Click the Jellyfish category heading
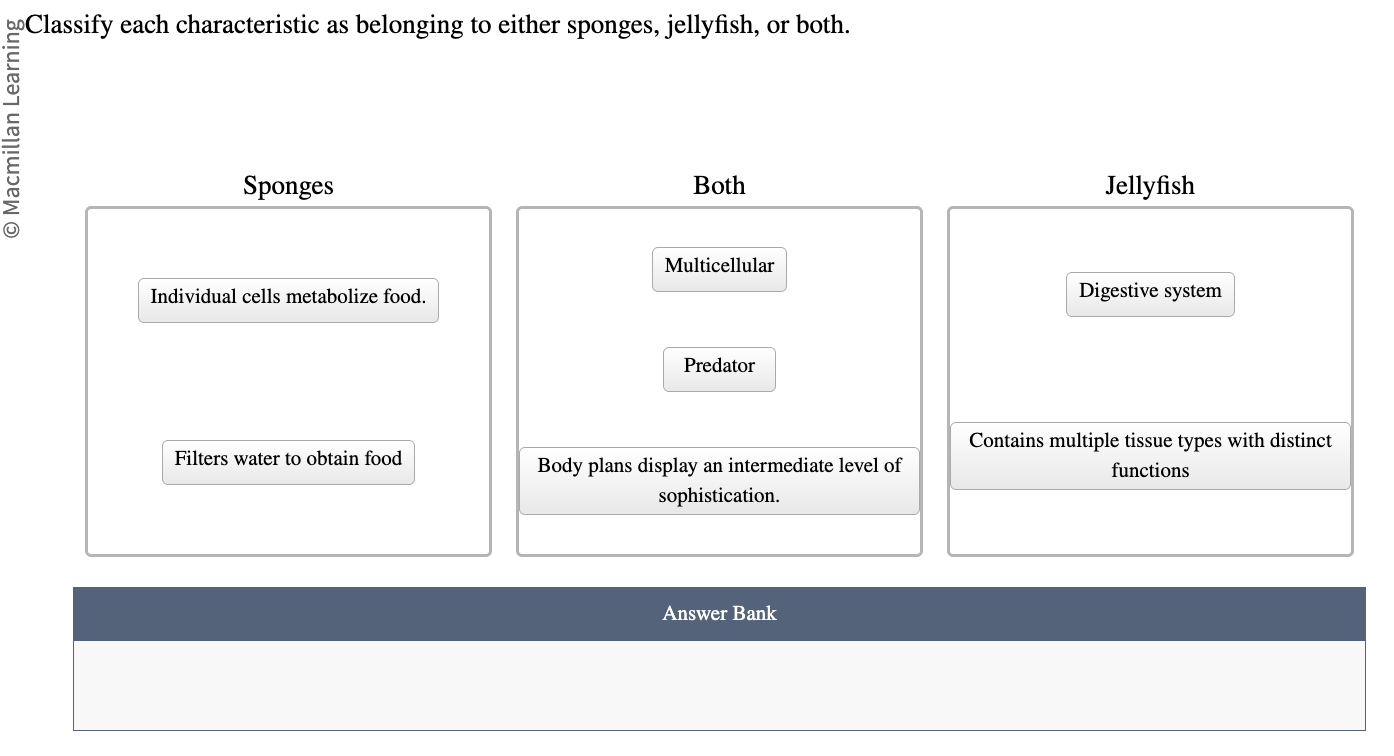This screenshot has width=1394, height=756. [1150, 186]
